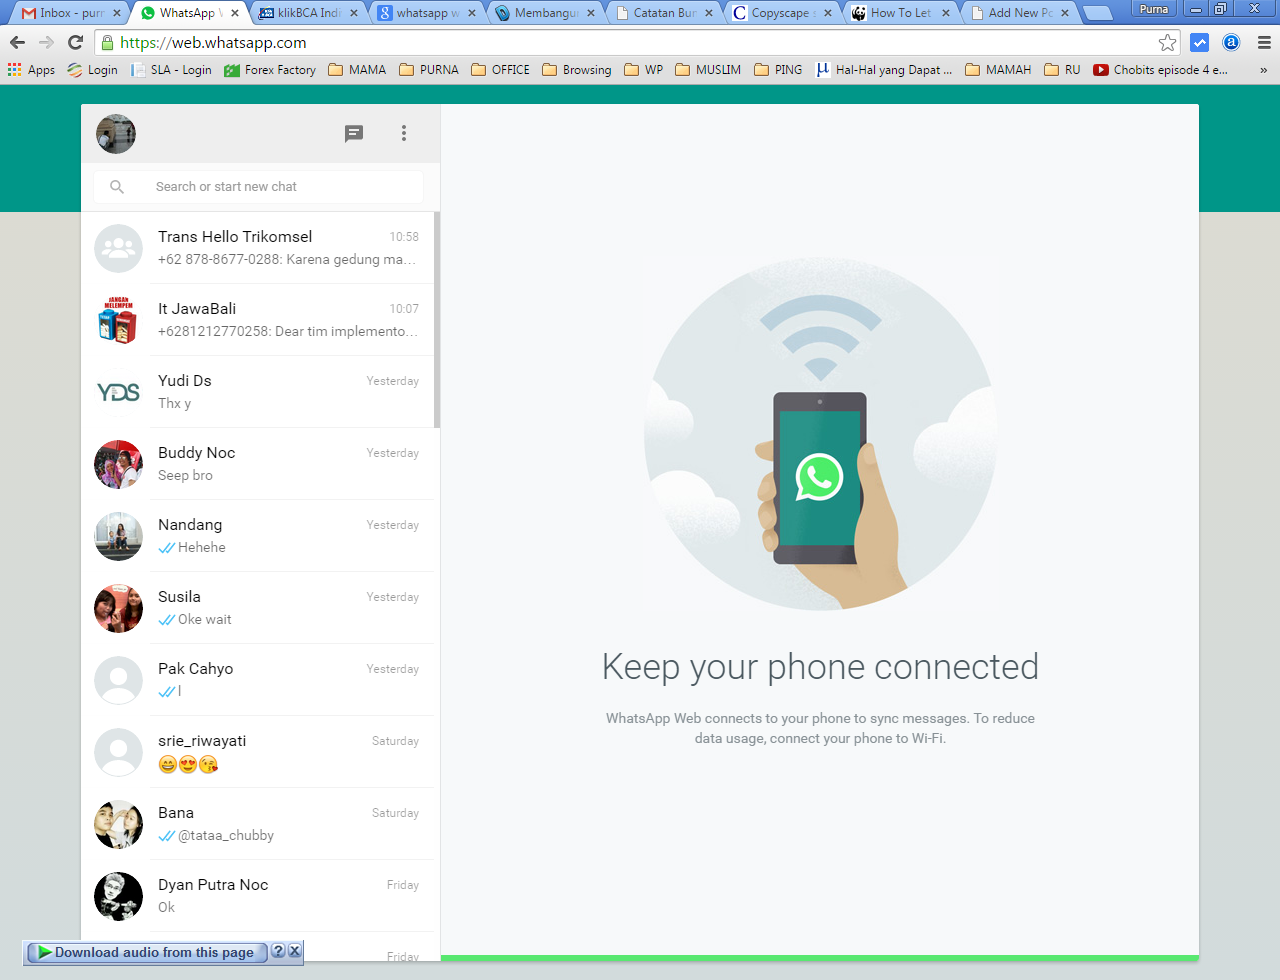Show more bookmarks with the chevron
This screenshot has width=1280, height=980.
1263,70
